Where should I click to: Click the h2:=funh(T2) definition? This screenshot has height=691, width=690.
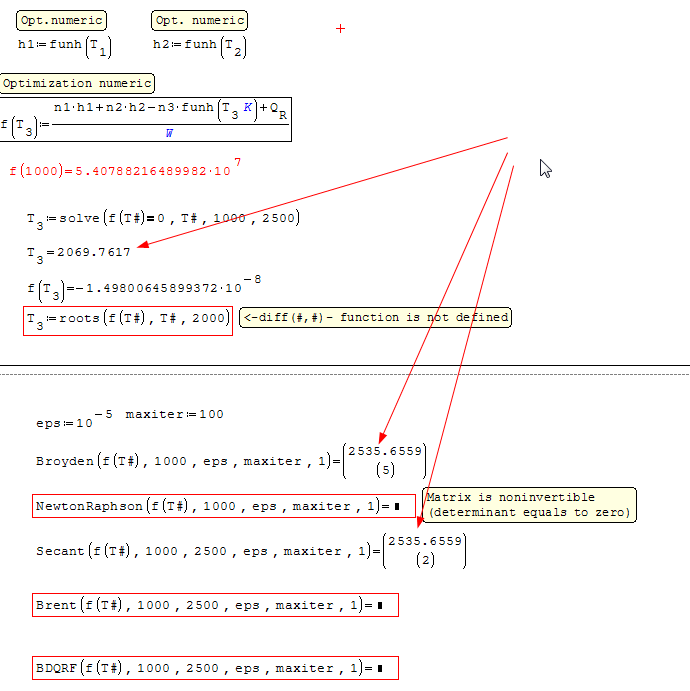tap(199, 46)
